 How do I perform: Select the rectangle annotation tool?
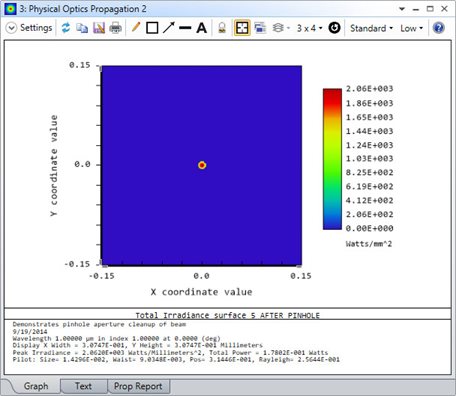pos(152,28)
